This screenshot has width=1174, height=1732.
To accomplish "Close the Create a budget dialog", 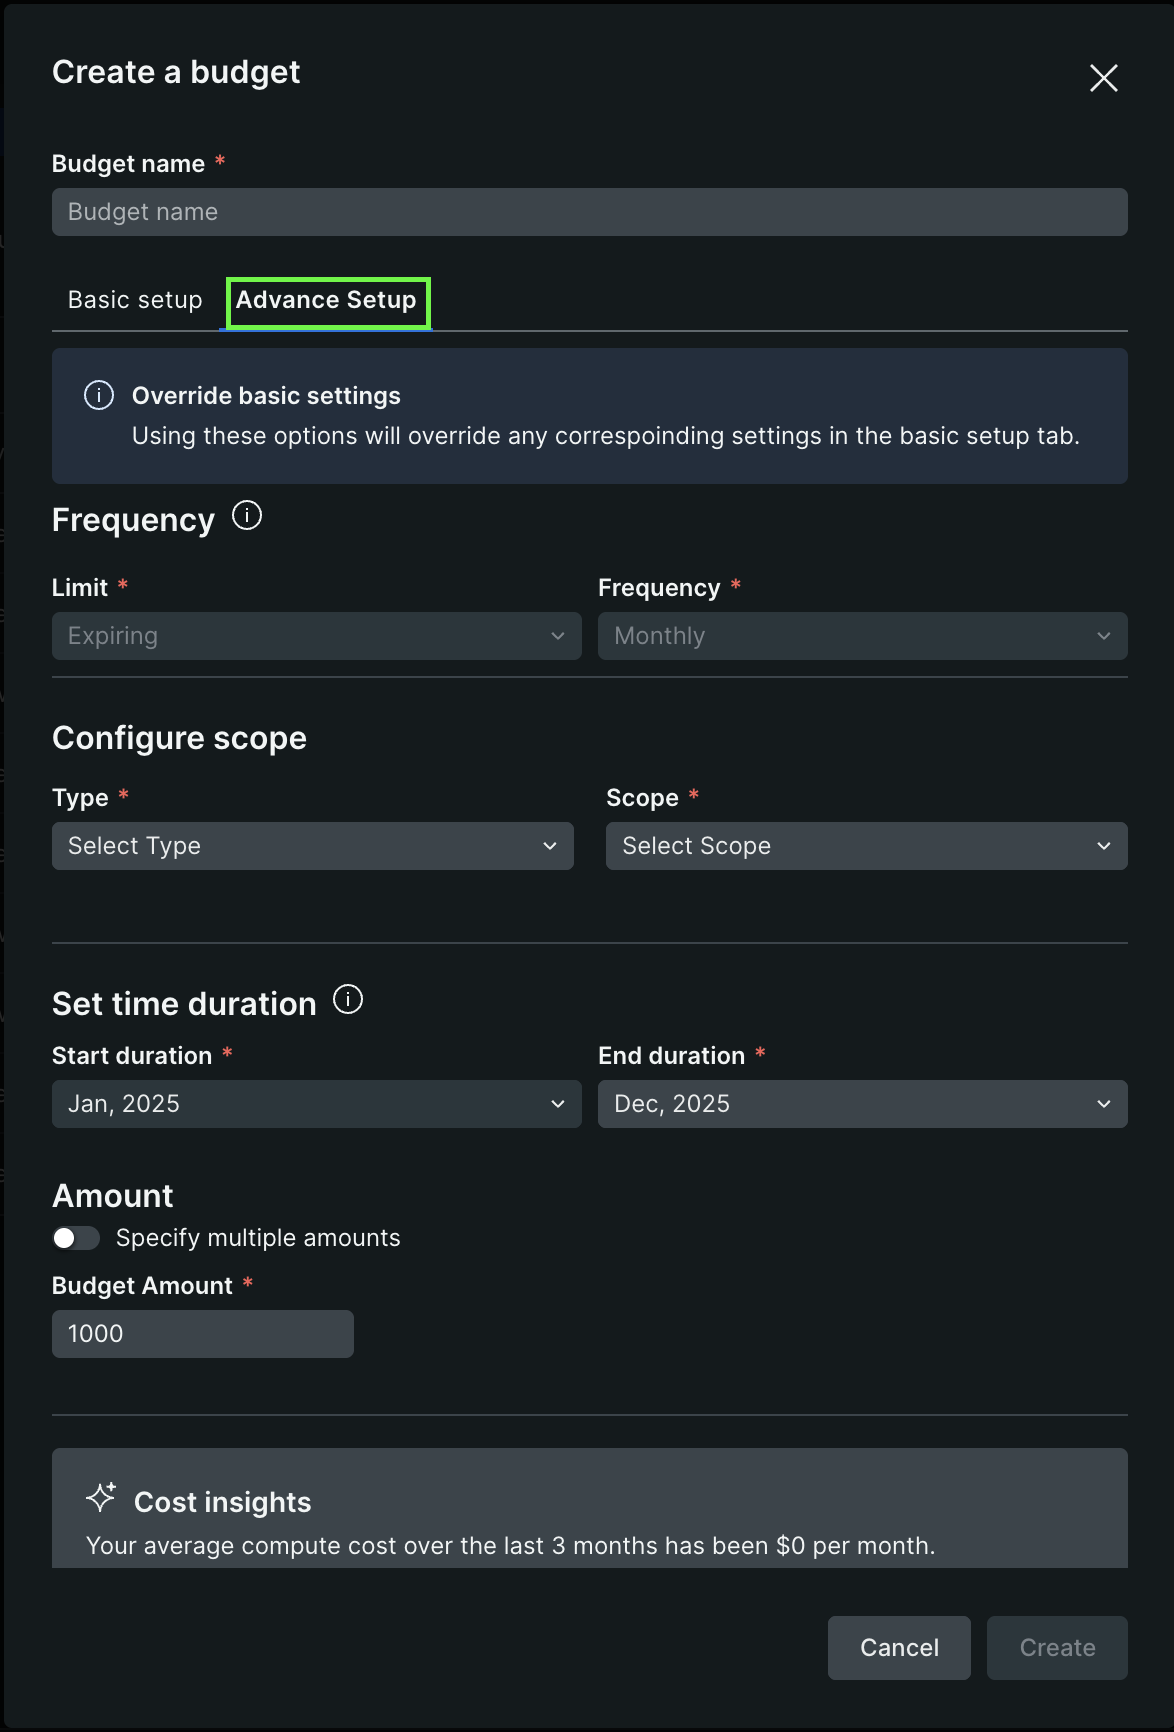I will [1103, 78].
